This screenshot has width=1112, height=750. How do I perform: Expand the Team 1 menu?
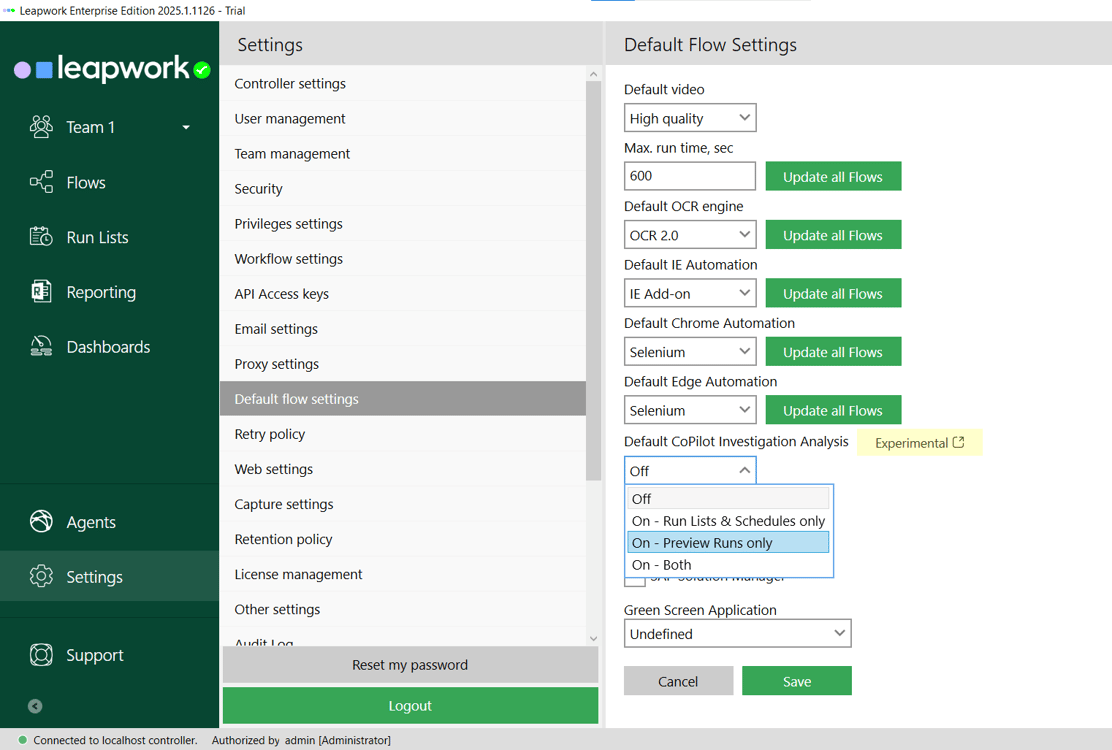click(x=184, y=127)
